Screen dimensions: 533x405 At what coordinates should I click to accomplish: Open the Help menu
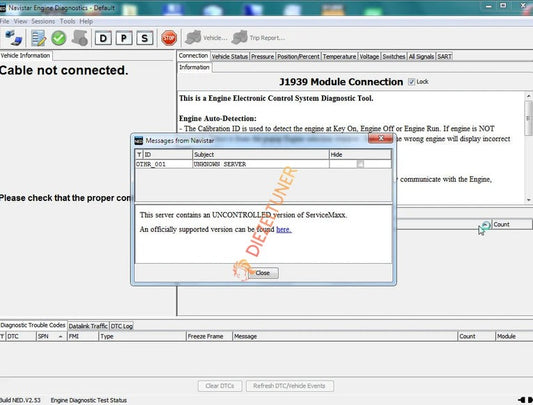pos(86,21)
